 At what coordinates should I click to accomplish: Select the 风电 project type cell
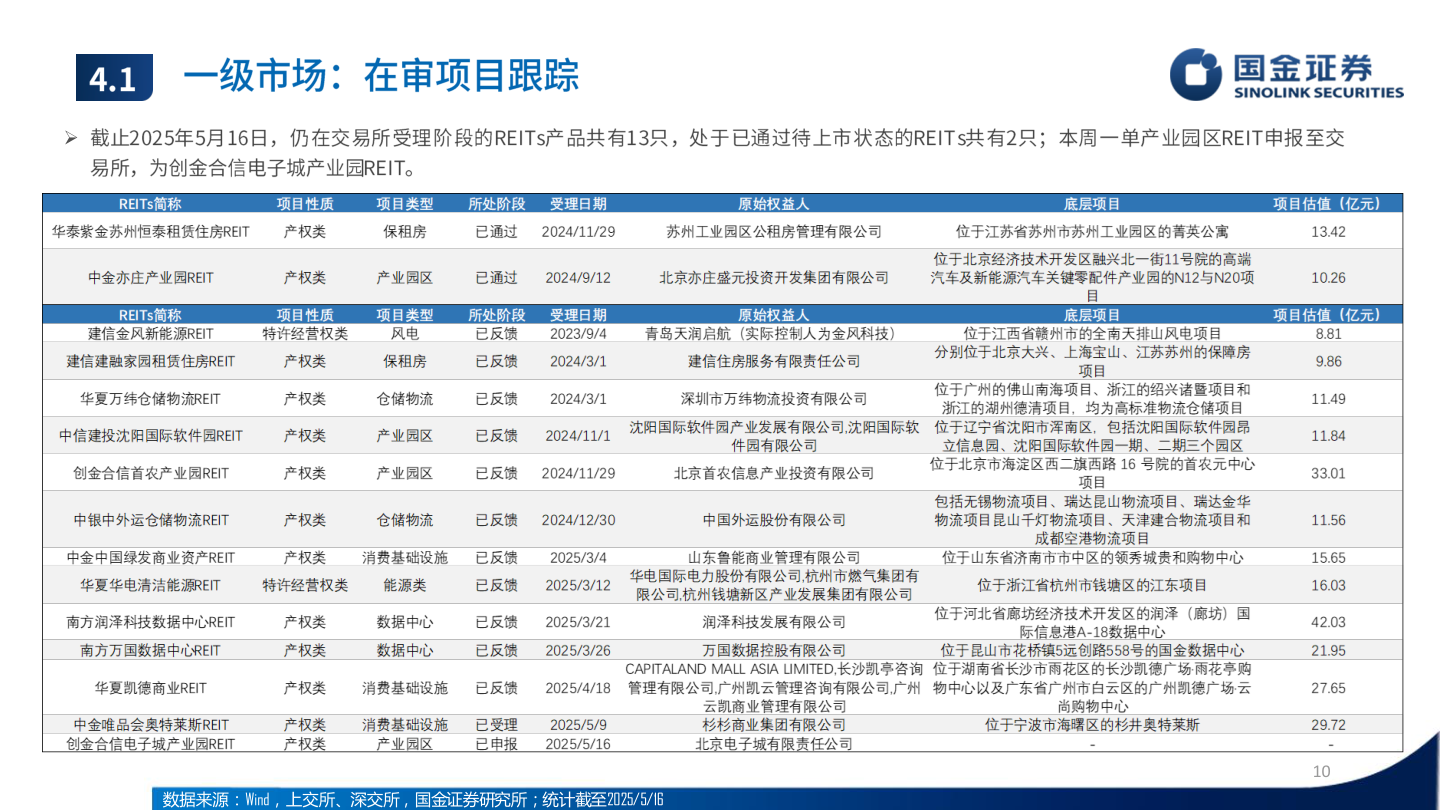point(405,333)
